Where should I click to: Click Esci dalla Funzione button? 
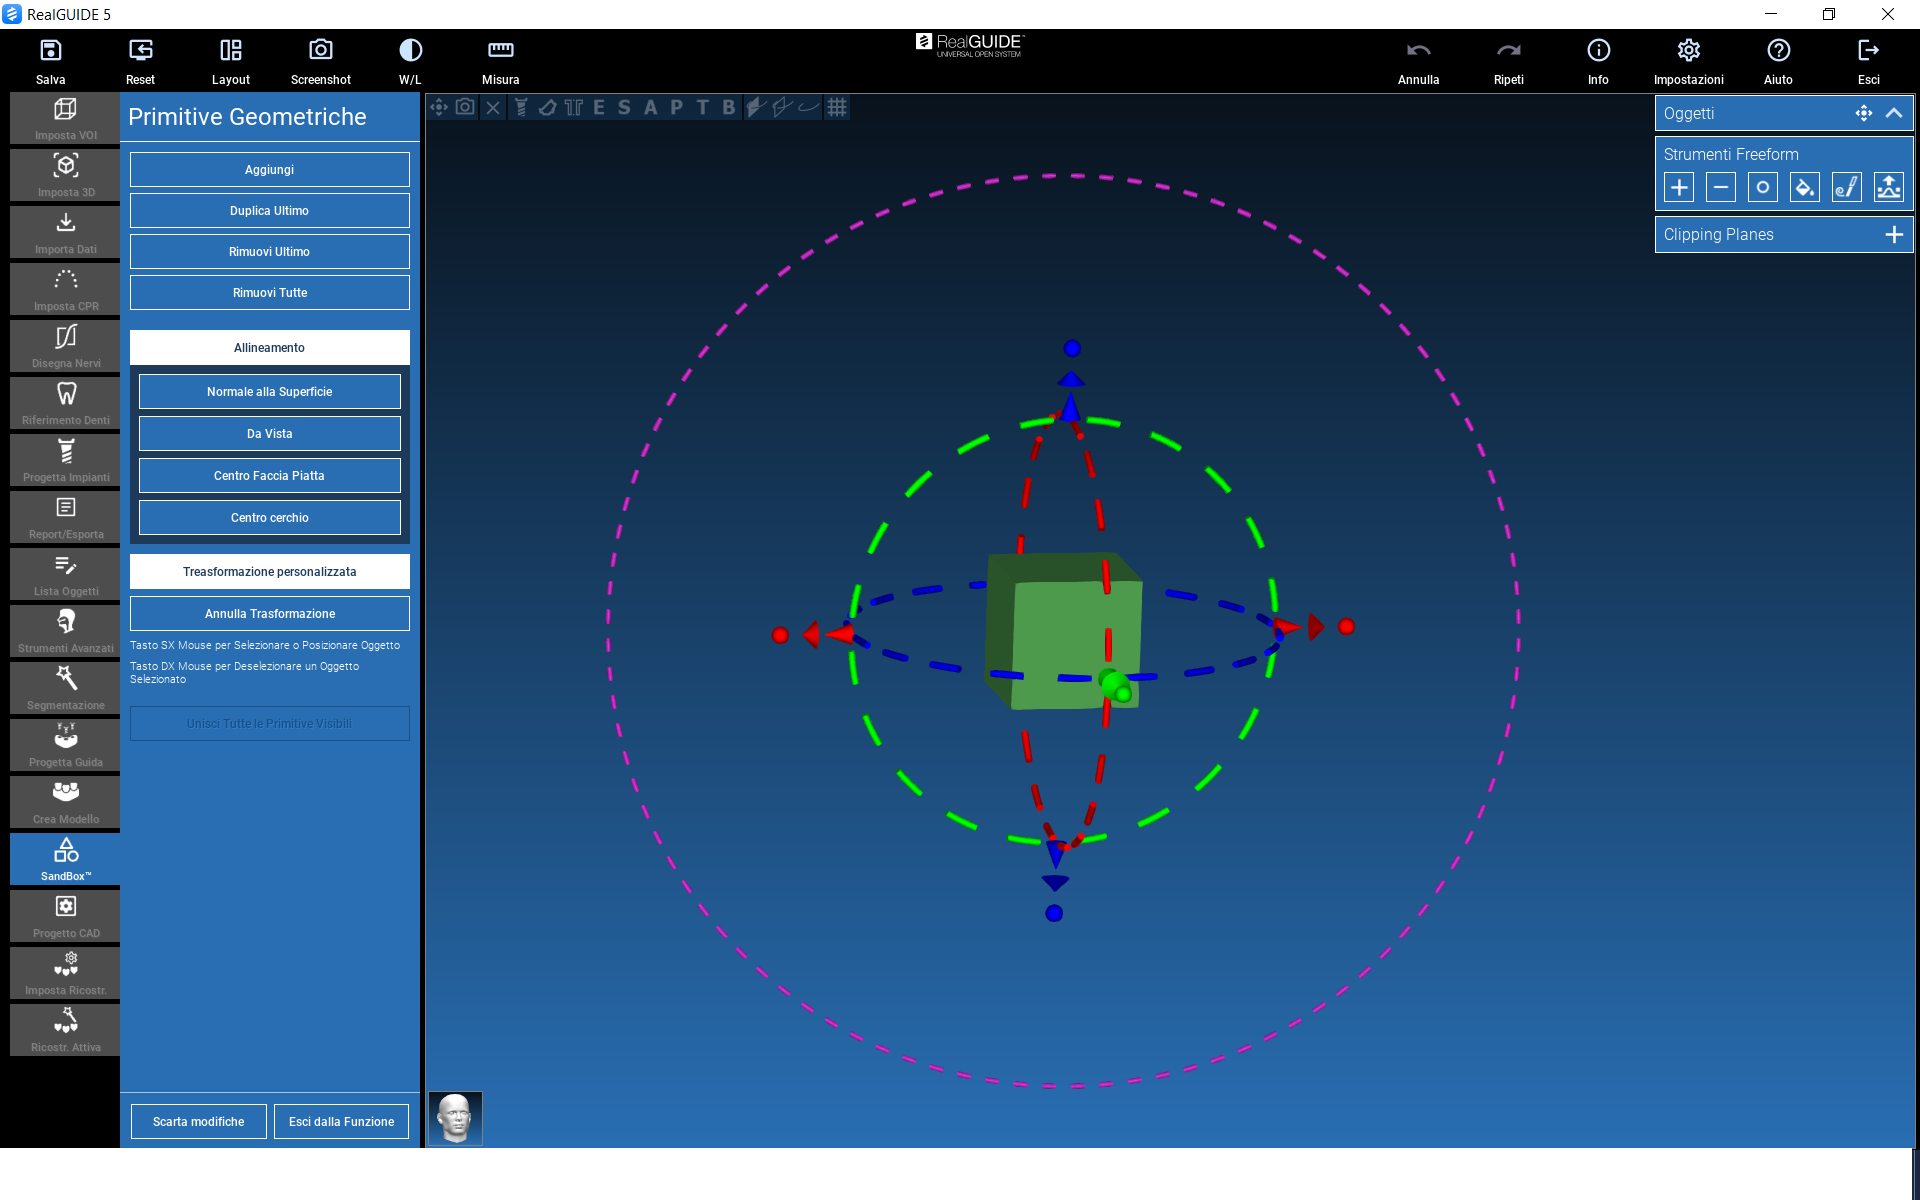click(x=341, y=1122)
